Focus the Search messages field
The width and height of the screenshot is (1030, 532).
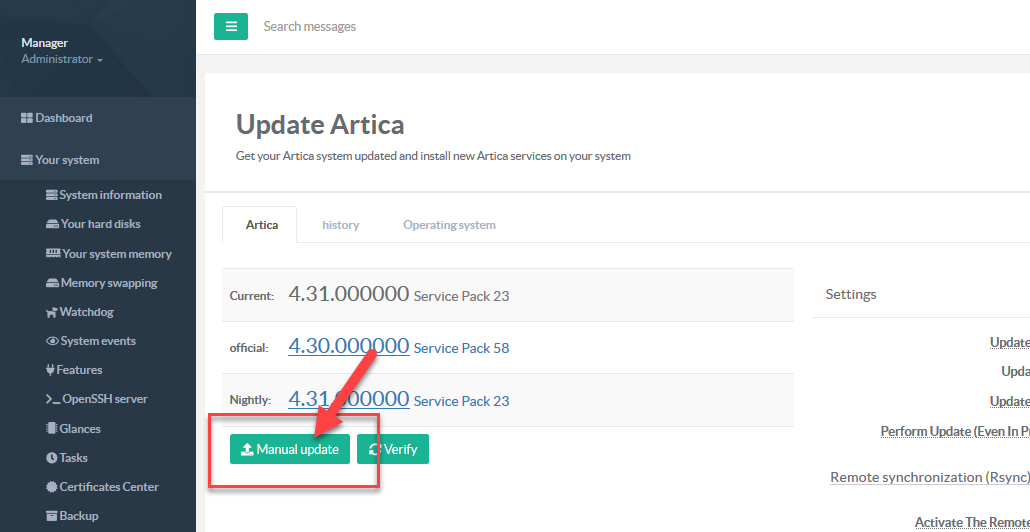400,27
